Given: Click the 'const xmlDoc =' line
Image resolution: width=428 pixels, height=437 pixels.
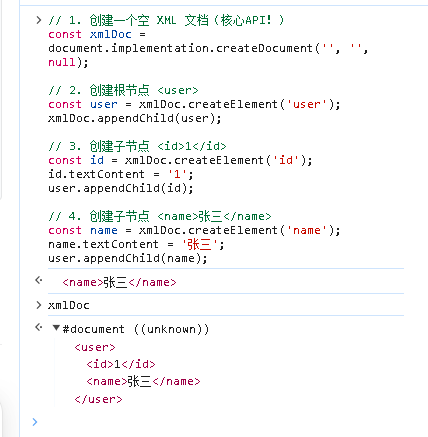Looking at the screenshot, I should [97, 34].
